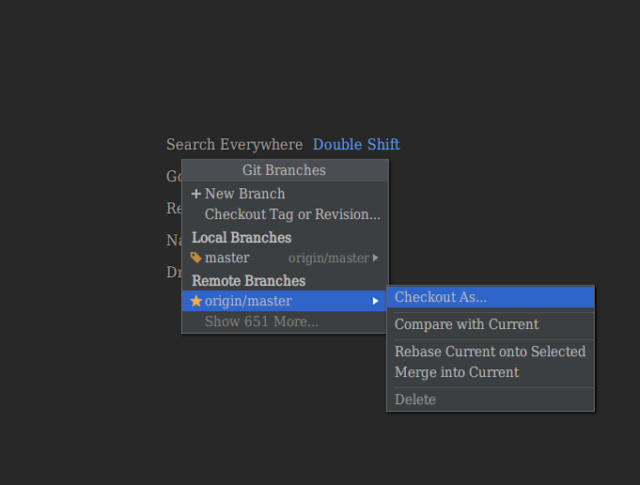The image size is (640, 485).
Task: Click the New Branch text label
Action: (245, 194)
